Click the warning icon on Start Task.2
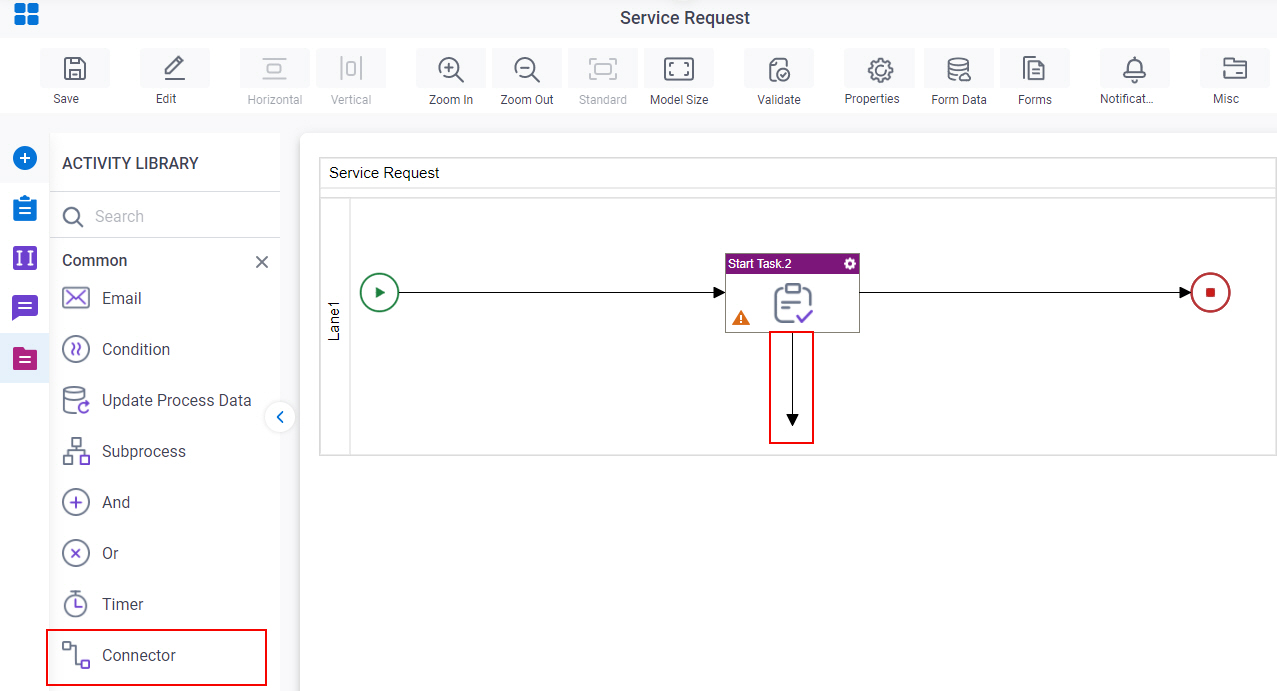The width and height of the screenshot is (1277, 691). [x=741, y=318]
